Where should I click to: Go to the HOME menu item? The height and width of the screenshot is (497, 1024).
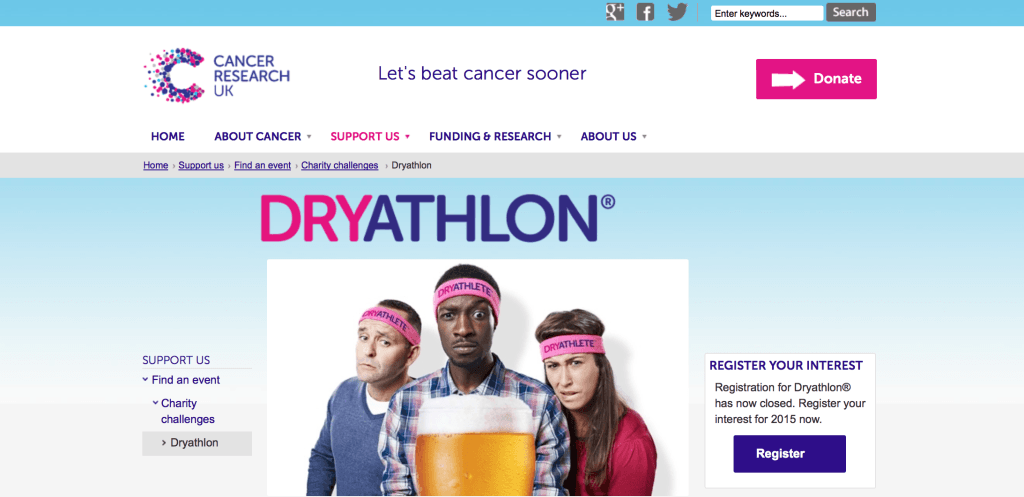click(168, 136)
